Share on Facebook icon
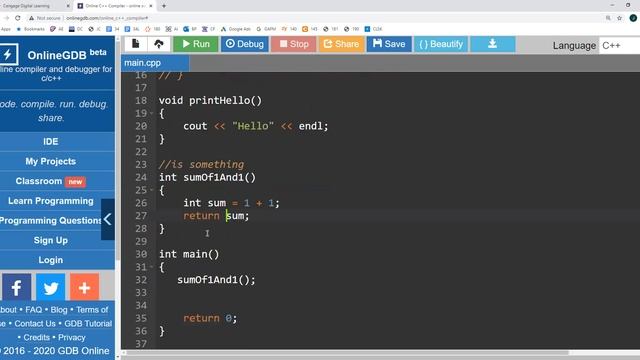Image resolution: width=640 pixels, height=360 pixels. [16, 287]
